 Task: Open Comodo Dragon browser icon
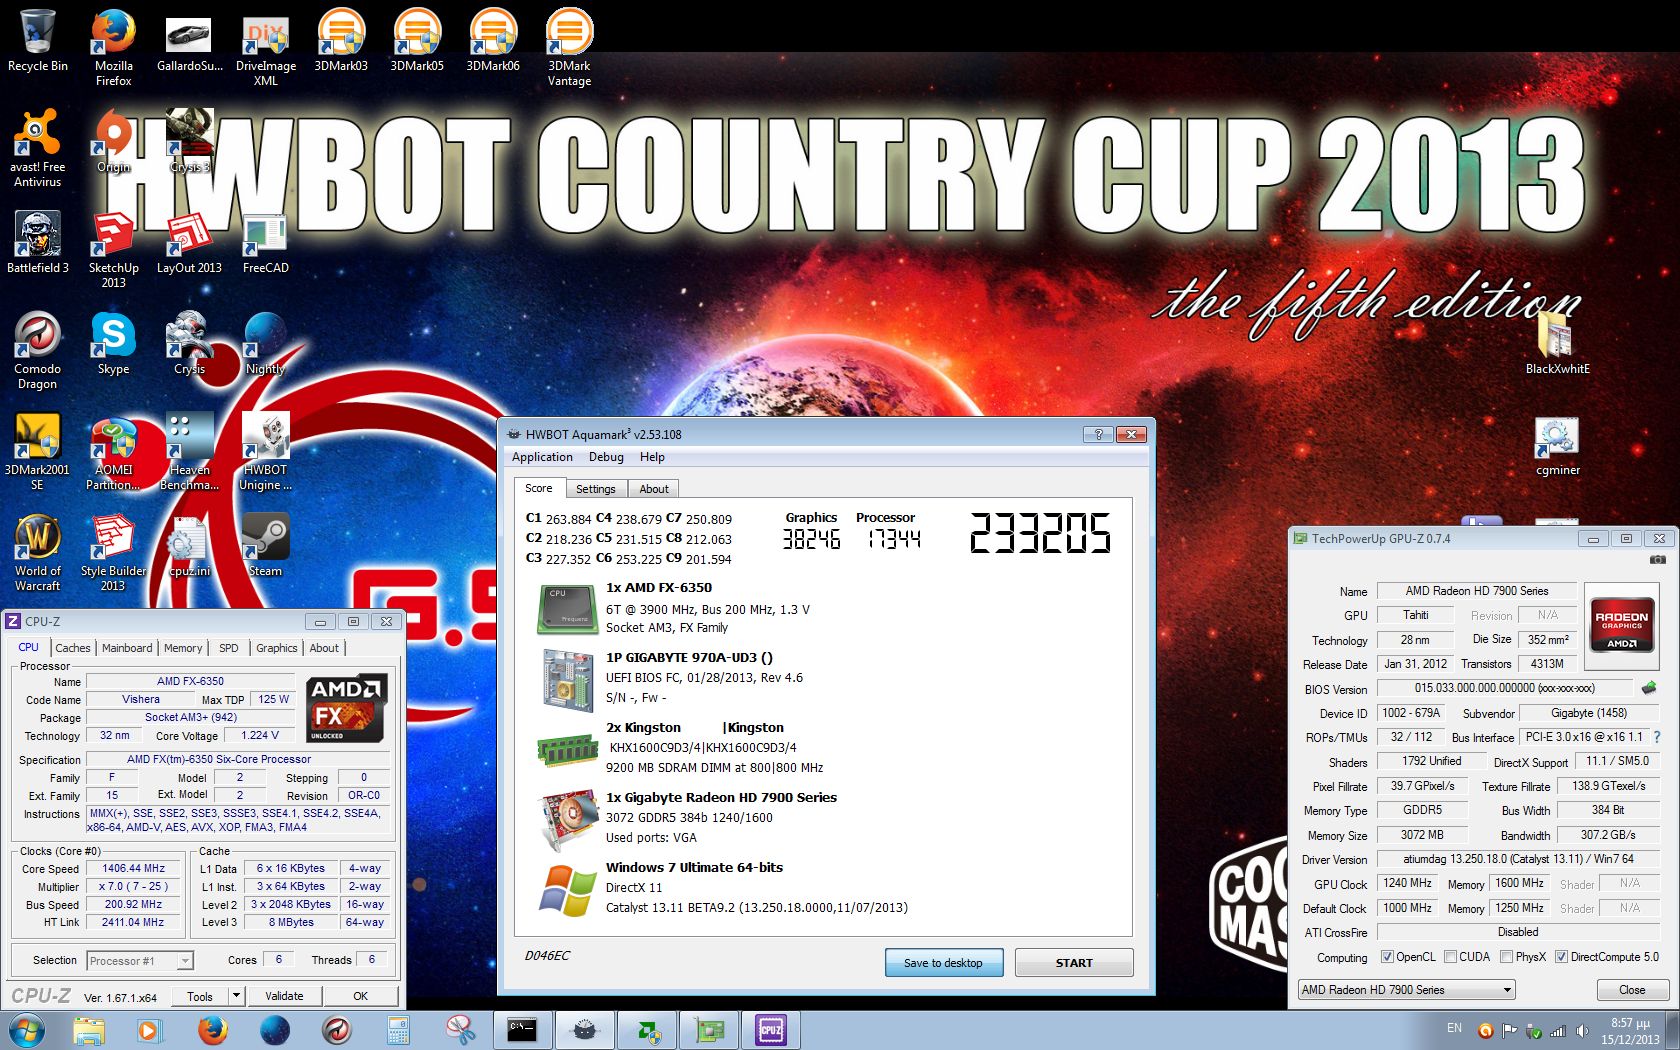tap(38, 350)
